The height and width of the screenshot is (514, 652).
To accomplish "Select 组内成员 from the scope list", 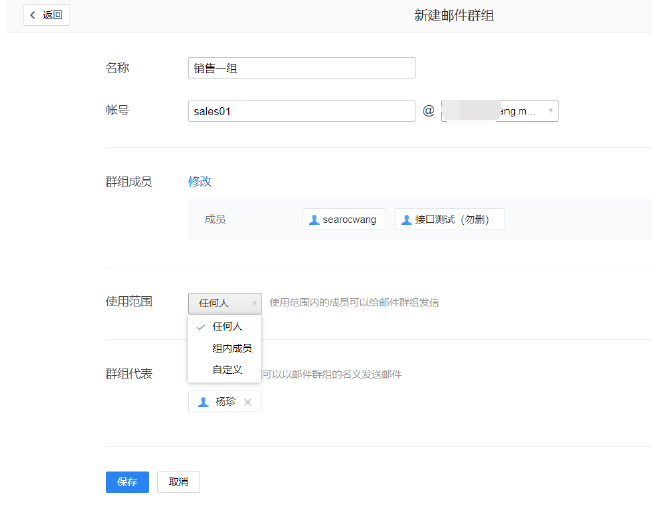I will pyautogui.click(x=231, y=348).
